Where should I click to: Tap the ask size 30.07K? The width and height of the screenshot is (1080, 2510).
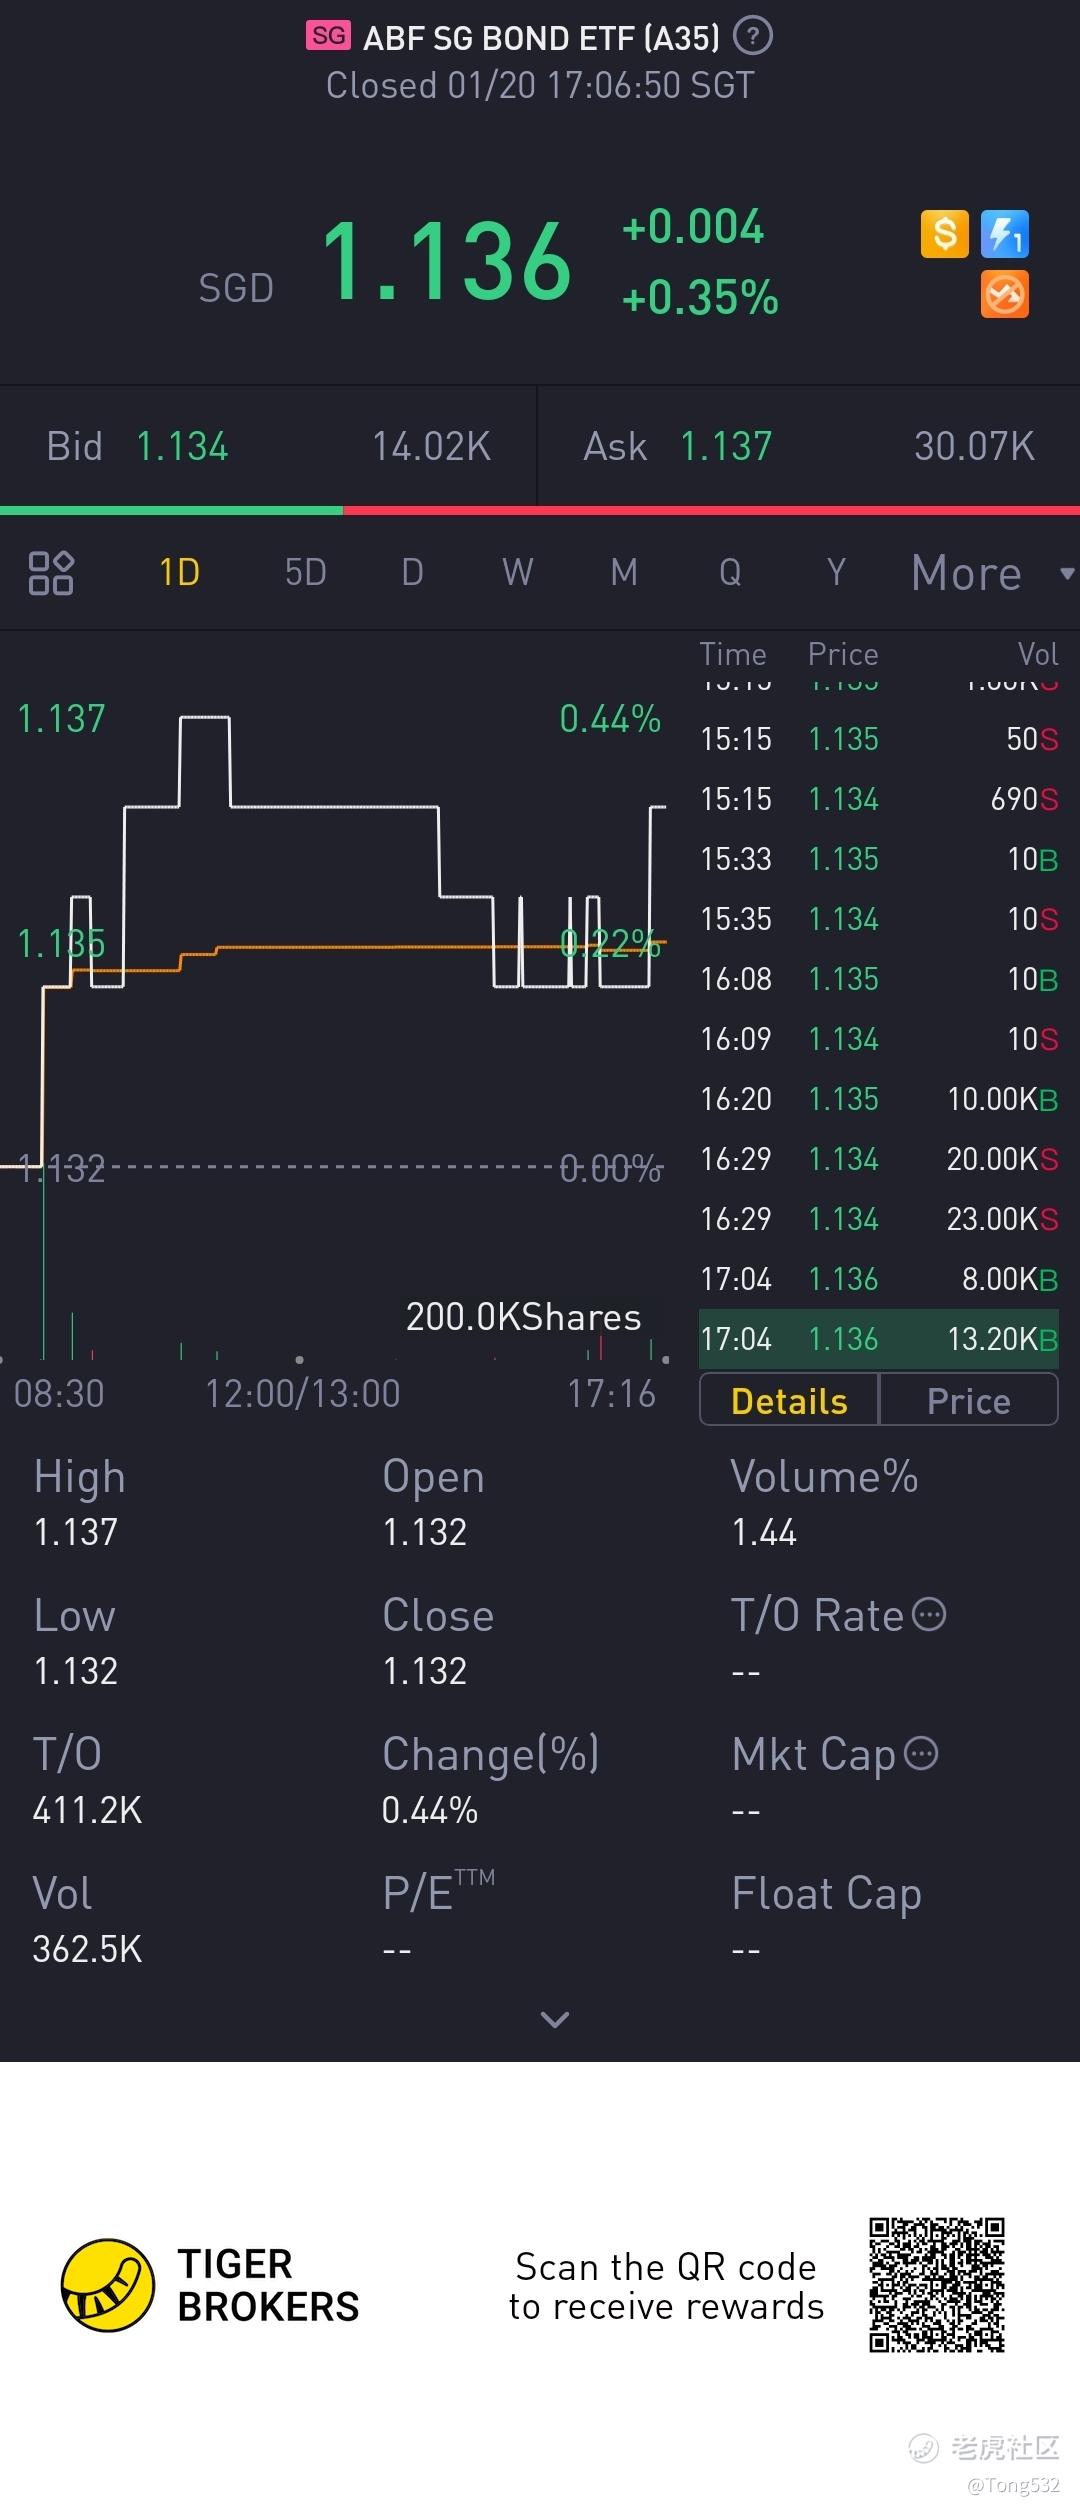pos(975,446)
